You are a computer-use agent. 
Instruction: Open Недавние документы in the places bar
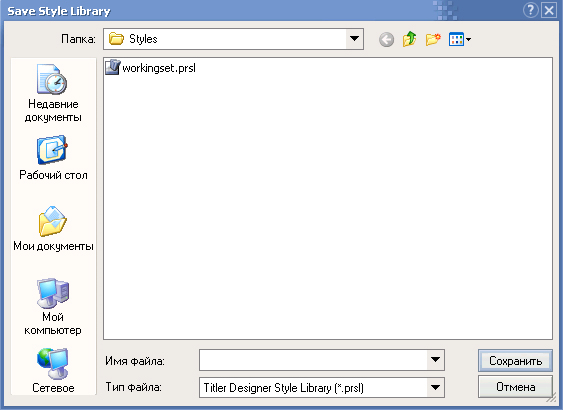click(53, 93)
